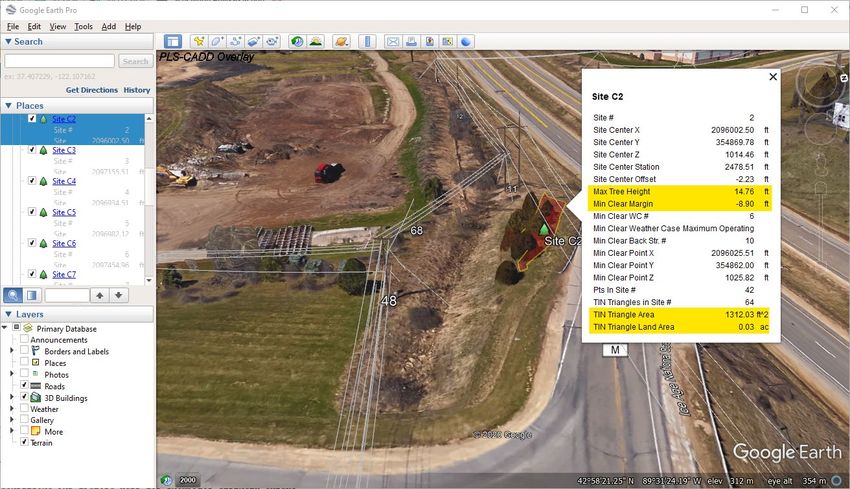The image size is (850, 489).
Task: Open the Site C7 place link
Action: coord(64,274)
